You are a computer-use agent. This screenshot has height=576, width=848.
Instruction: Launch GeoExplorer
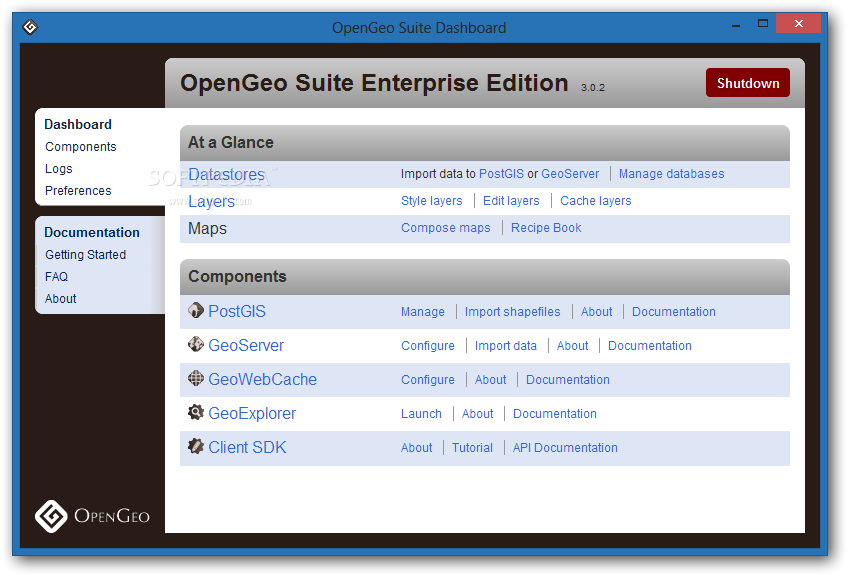[x=421, y=414]
